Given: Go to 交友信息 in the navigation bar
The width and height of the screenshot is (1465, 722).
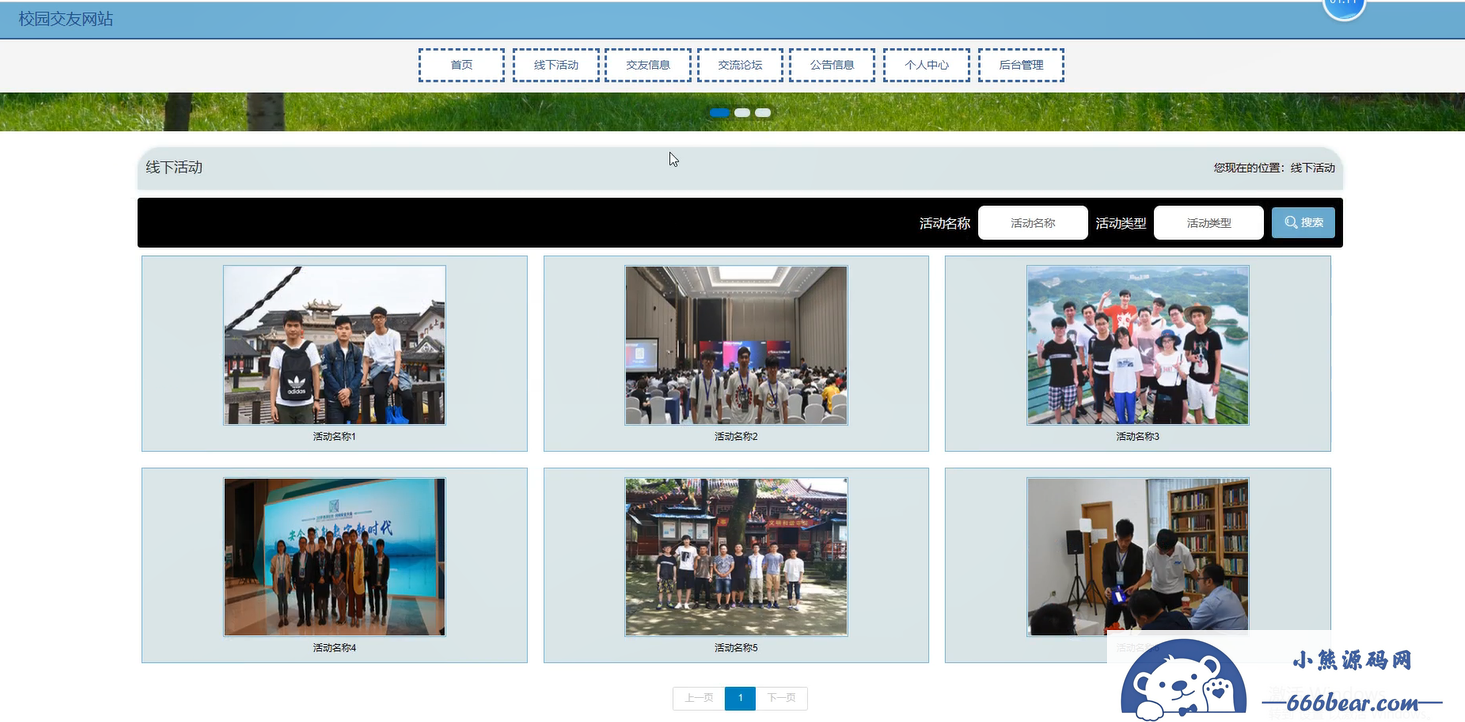Looking at the screenshot, I should [648, 65].
